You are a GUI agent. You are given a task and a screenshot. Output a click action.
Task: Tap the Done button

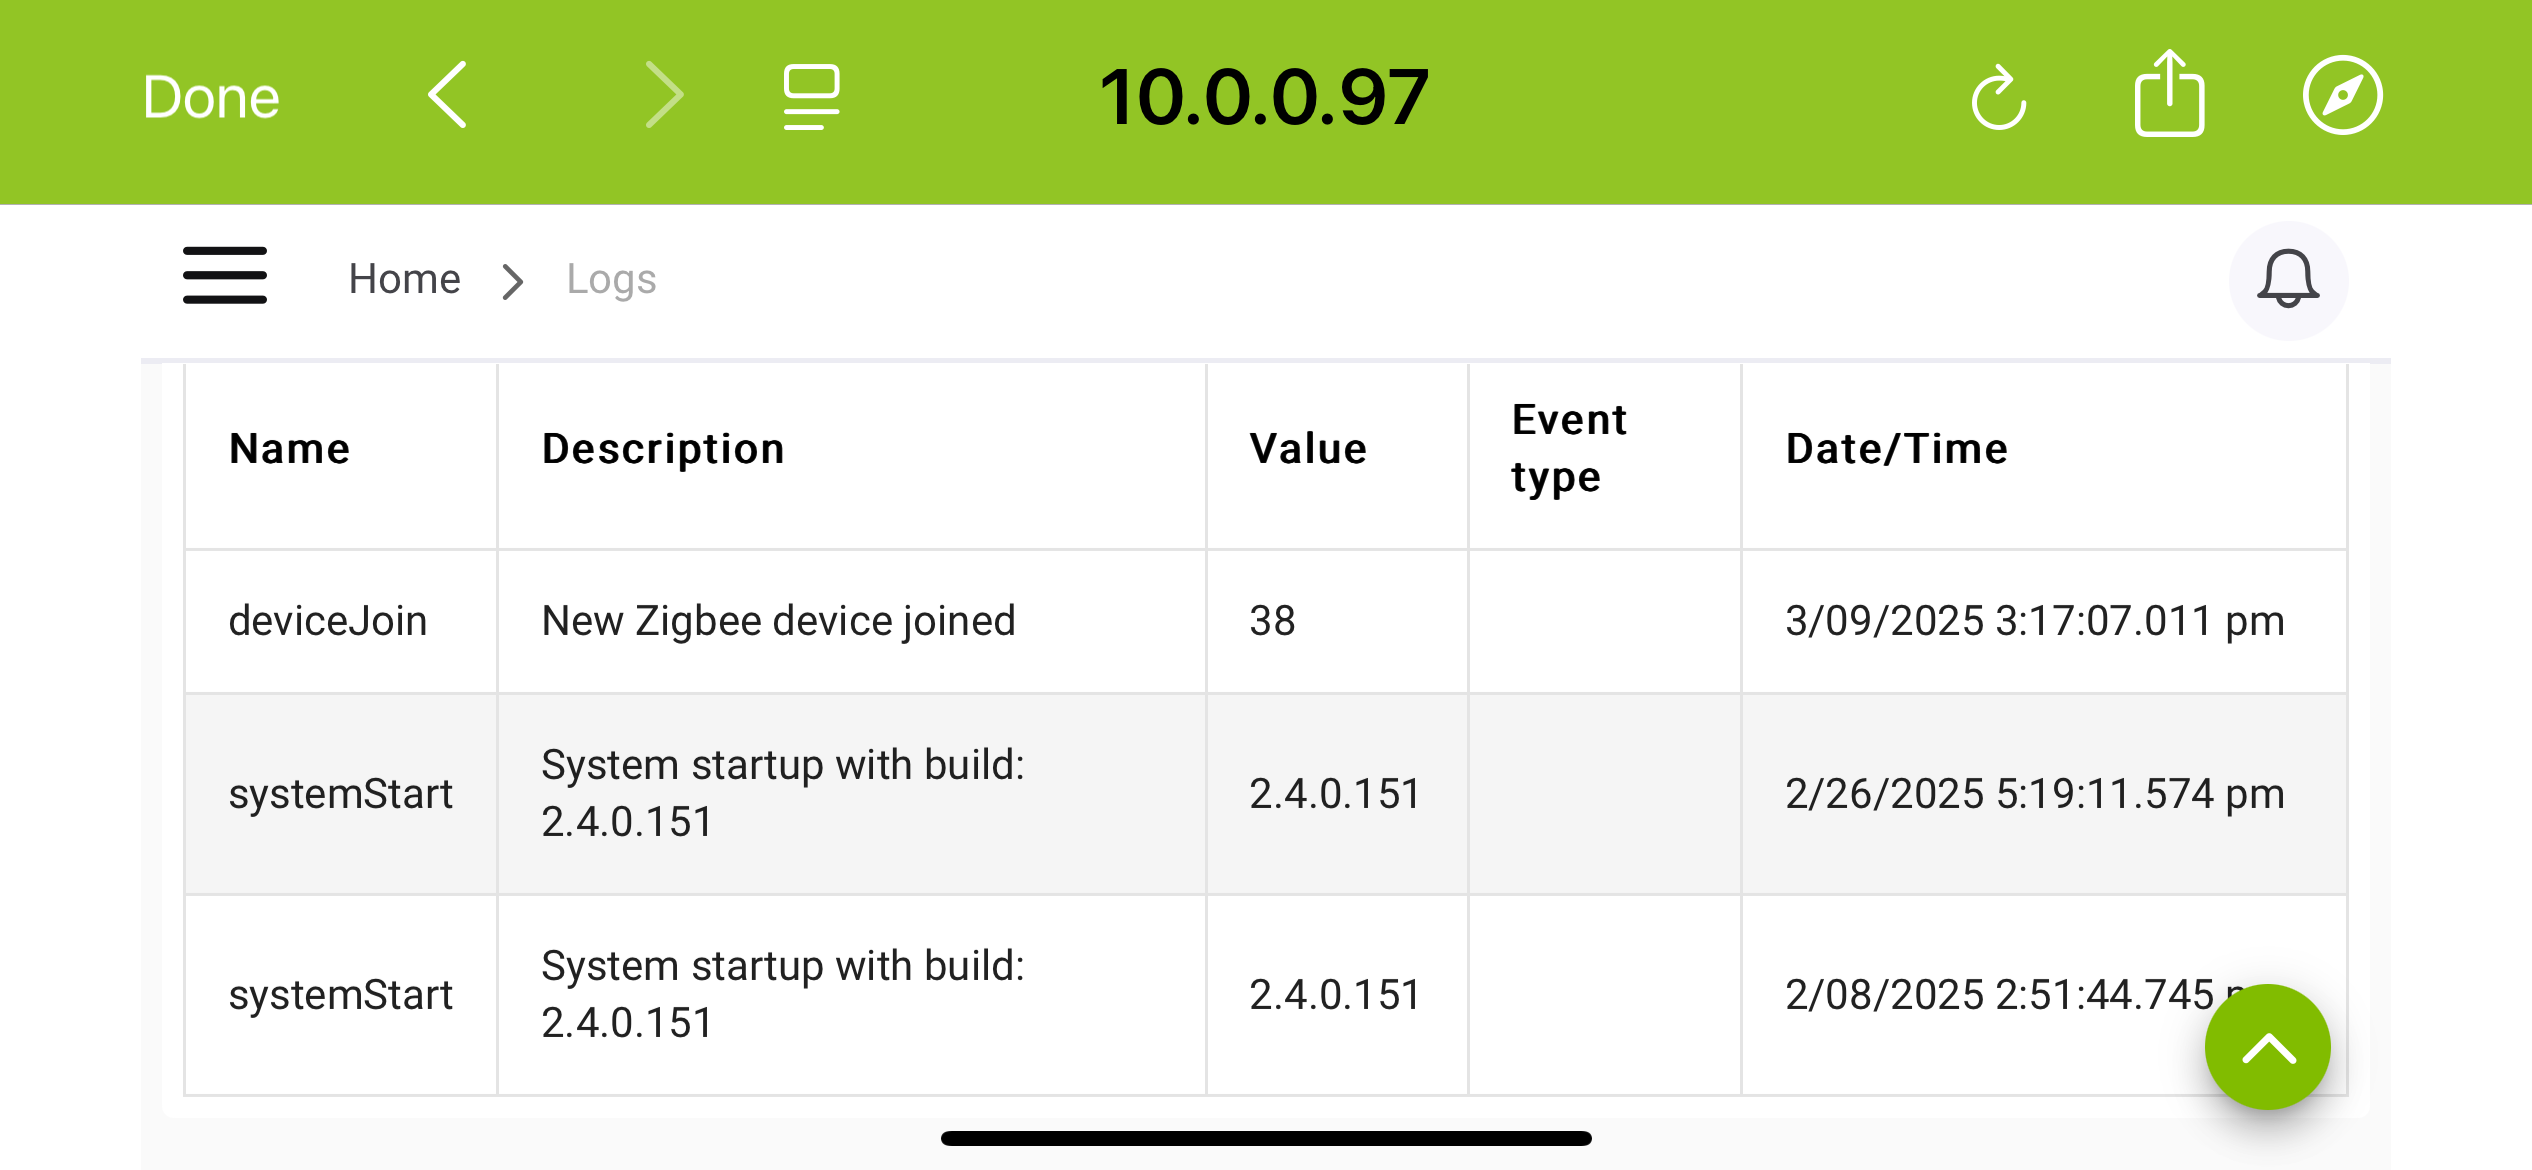[x=211, y=97]
